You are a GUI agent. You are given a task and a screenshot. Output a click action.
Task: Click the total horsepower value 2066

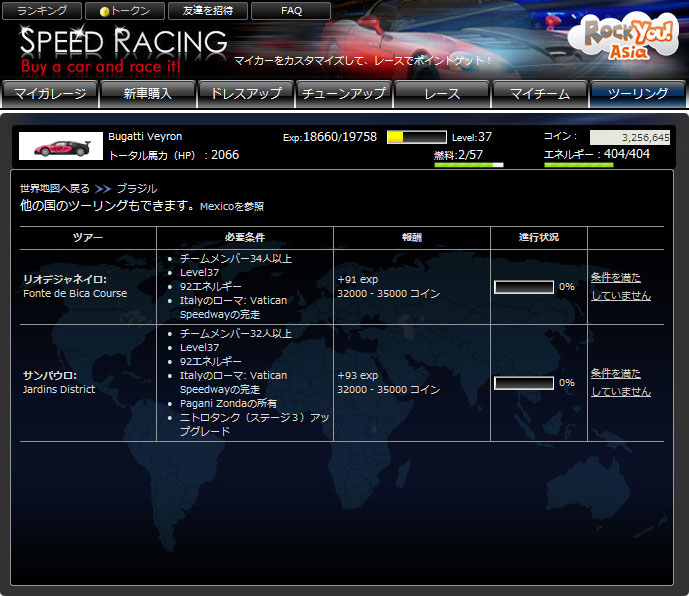225,155
